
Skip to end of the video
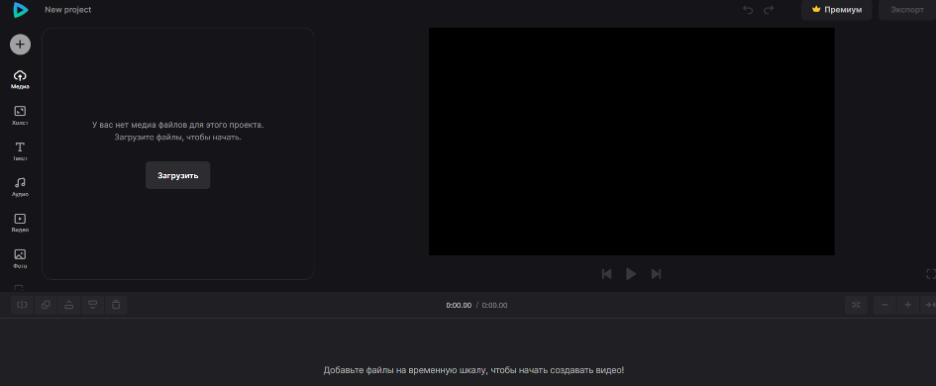(656, 274)
